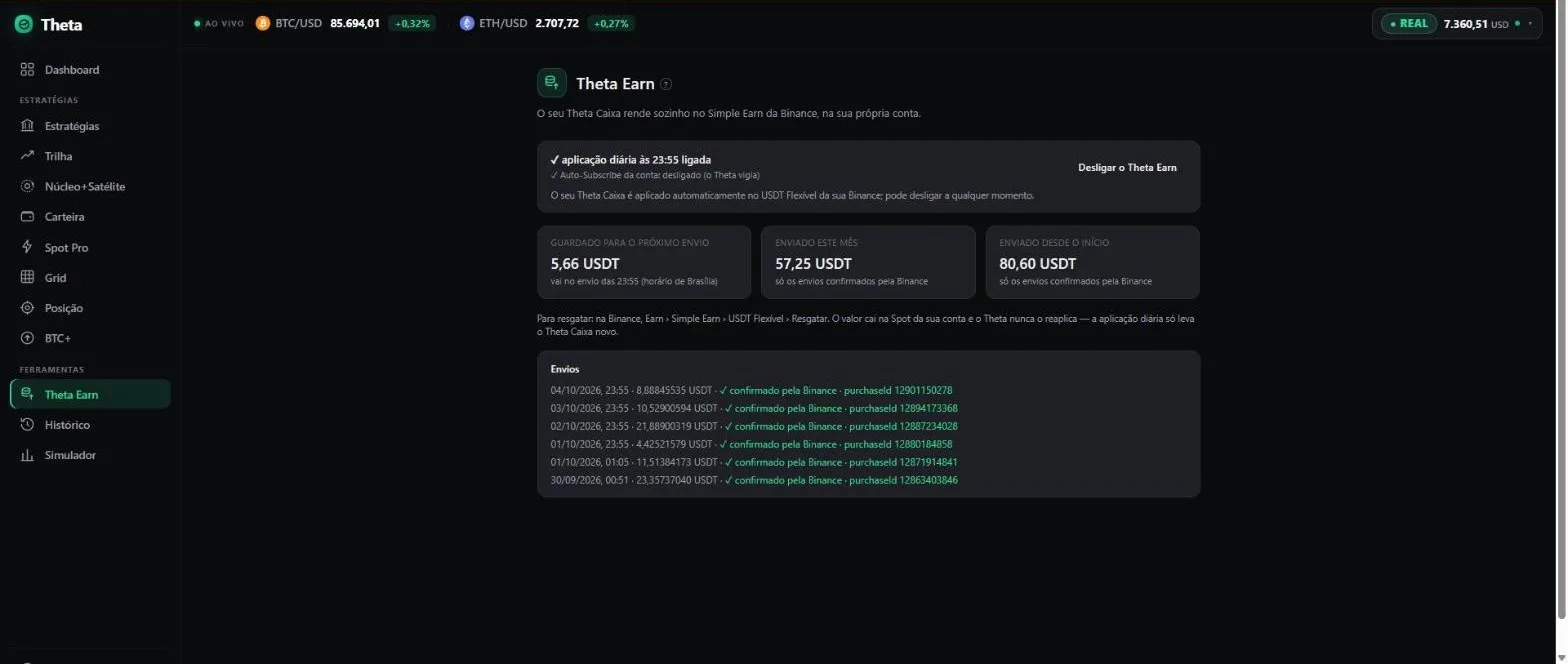The image size is (1568, 664).
Task: Click the Carteira wallet icon
Action: 27,217
